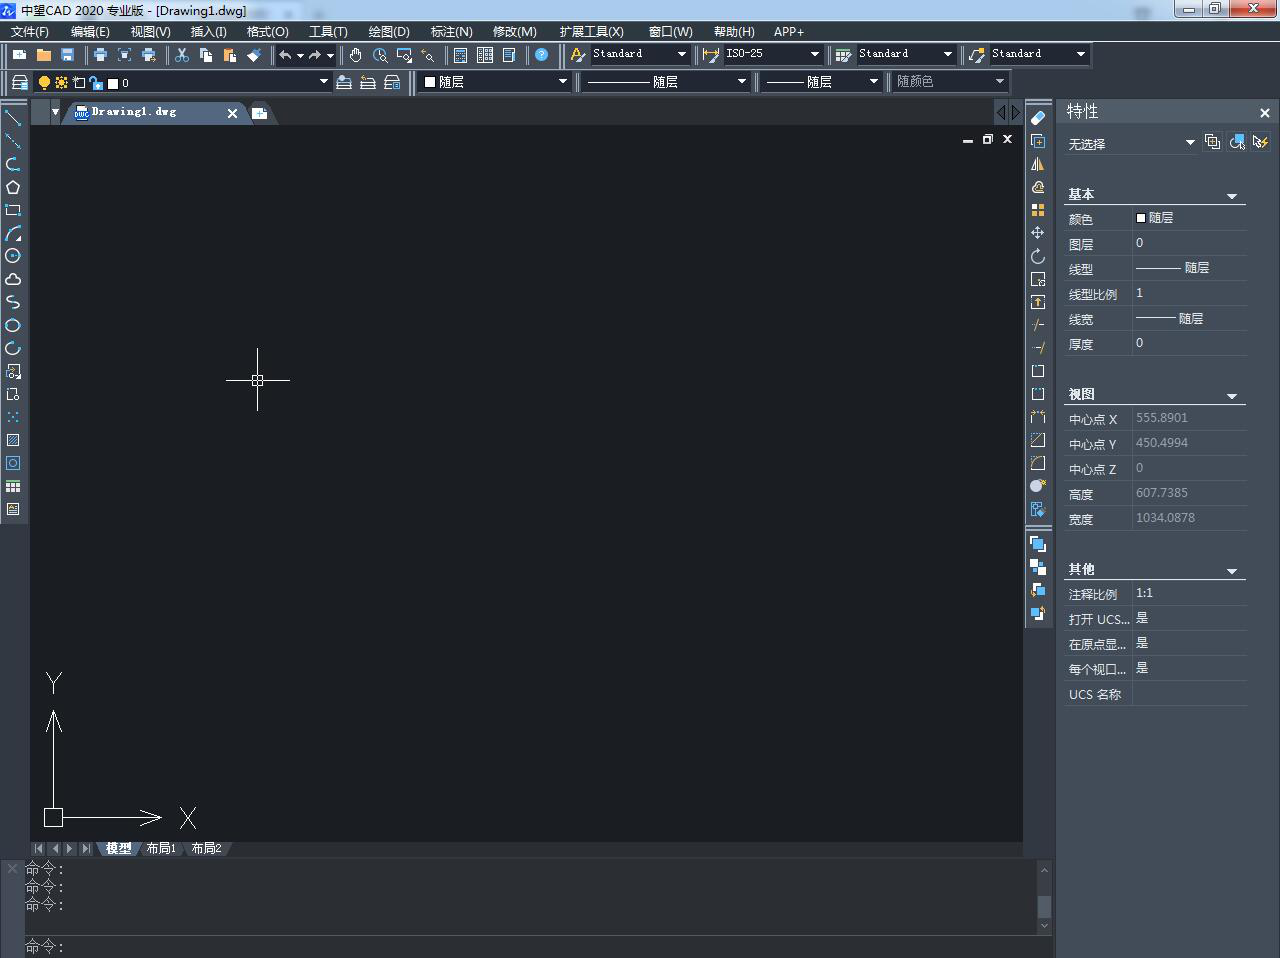Open the 绘图(D) menu

388,32
